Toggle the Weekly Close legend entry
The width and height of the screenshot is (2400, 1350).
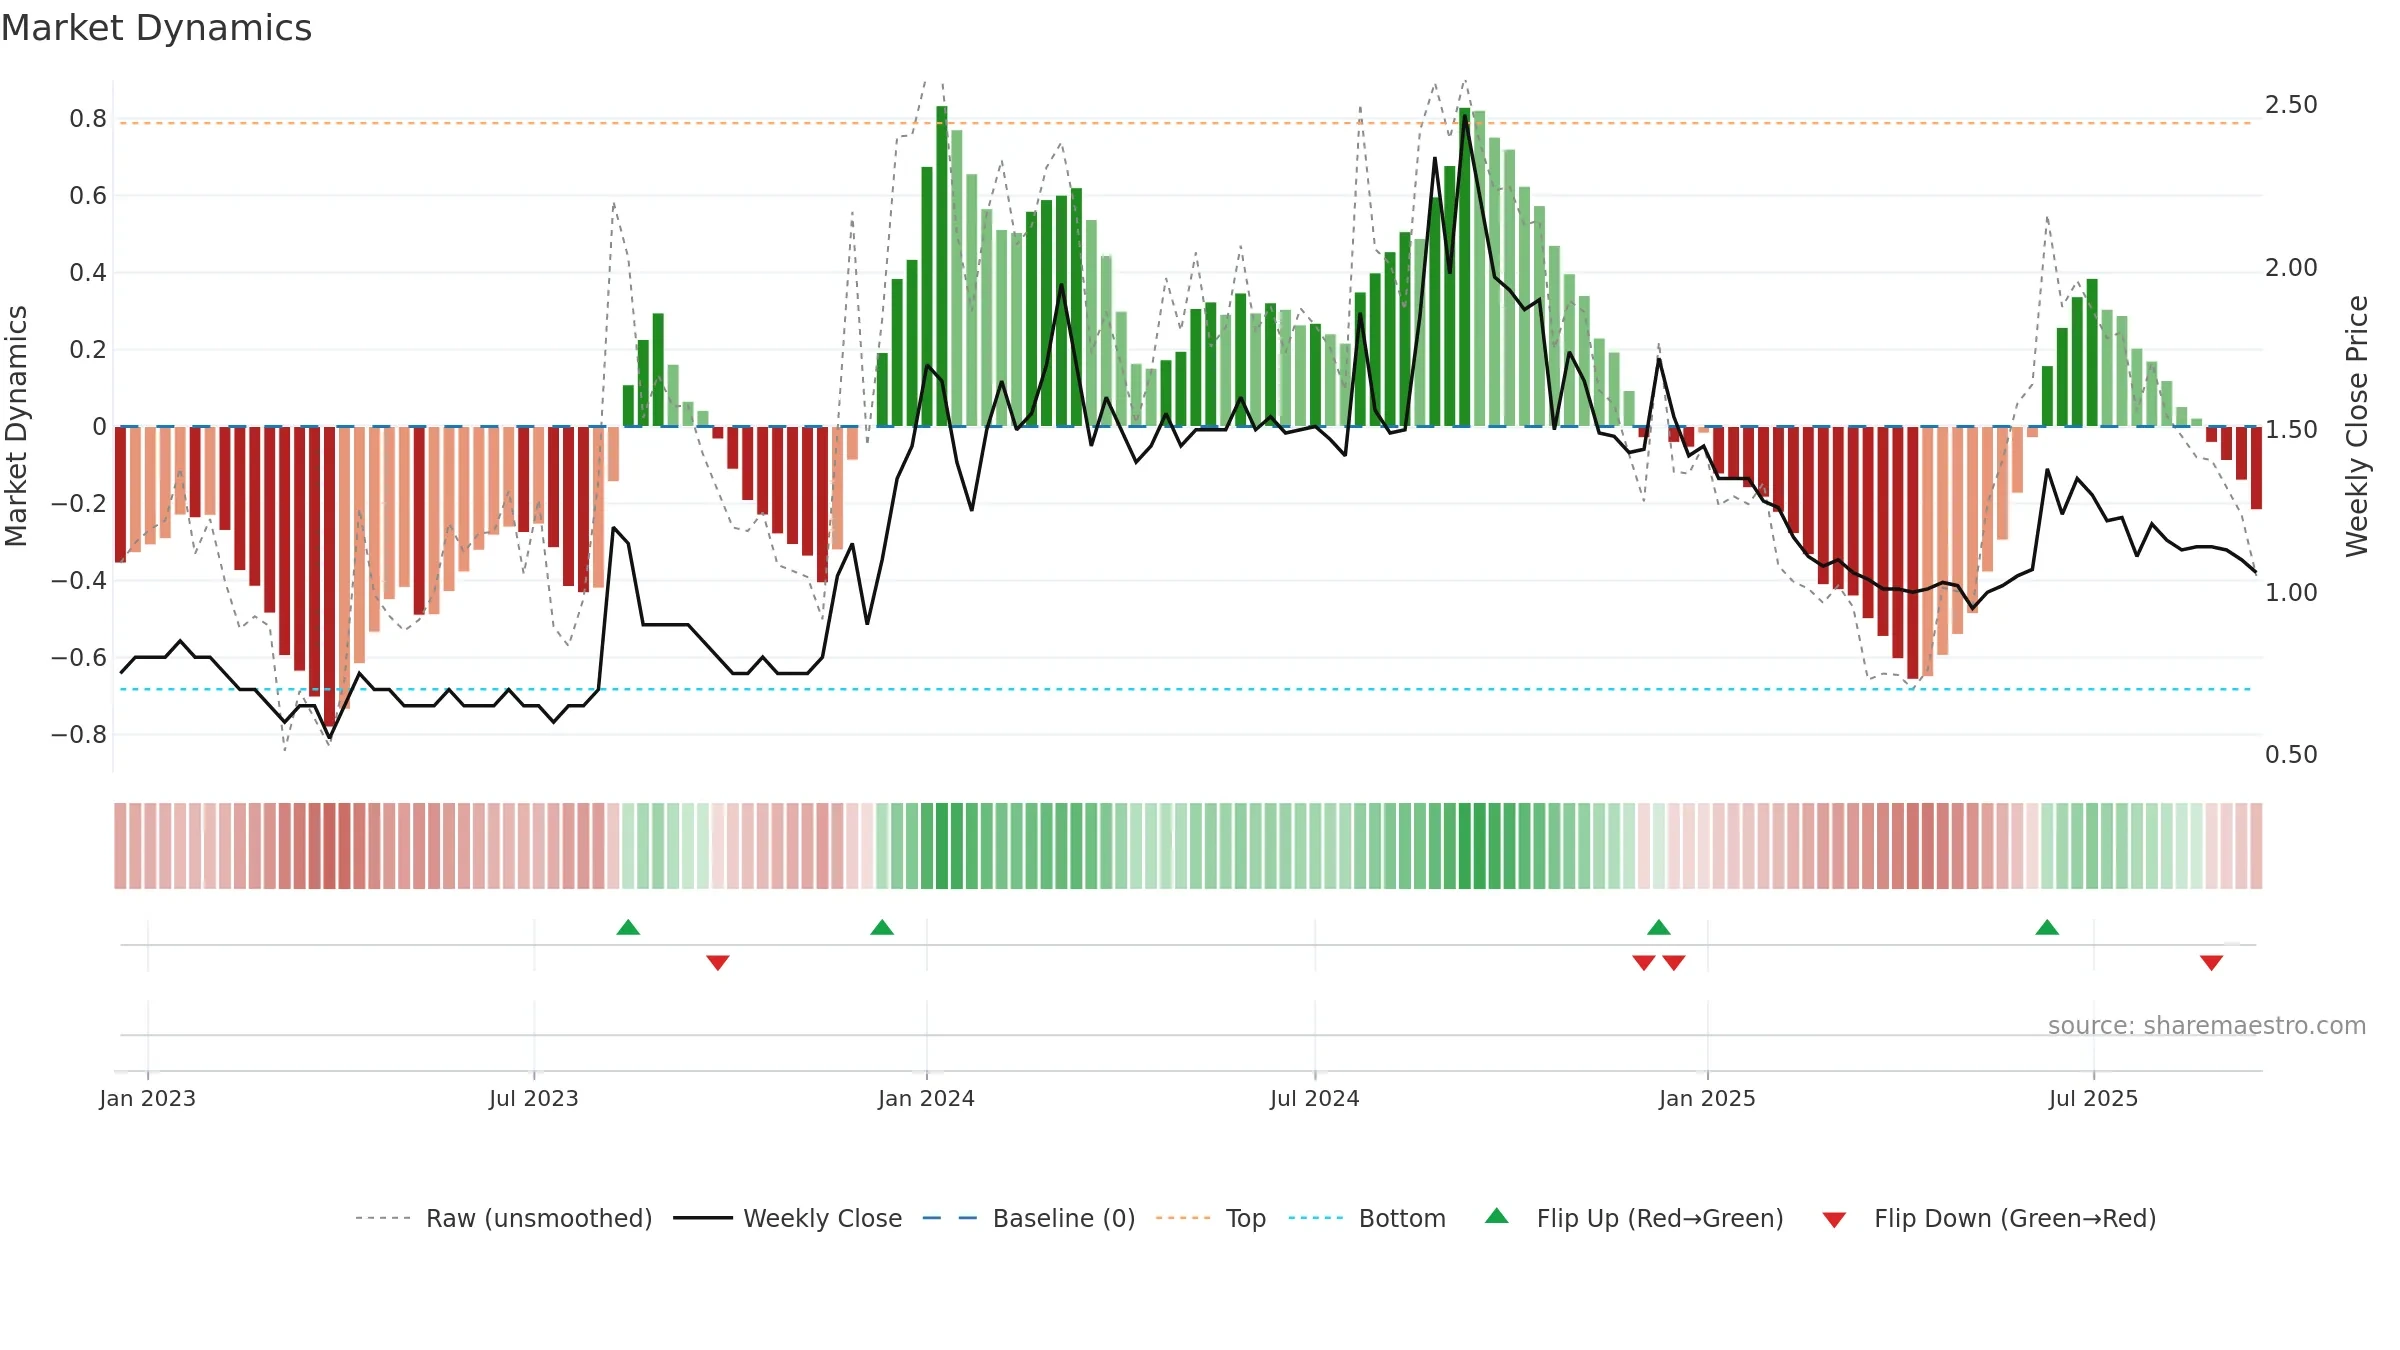click(x=788, y=1218)
